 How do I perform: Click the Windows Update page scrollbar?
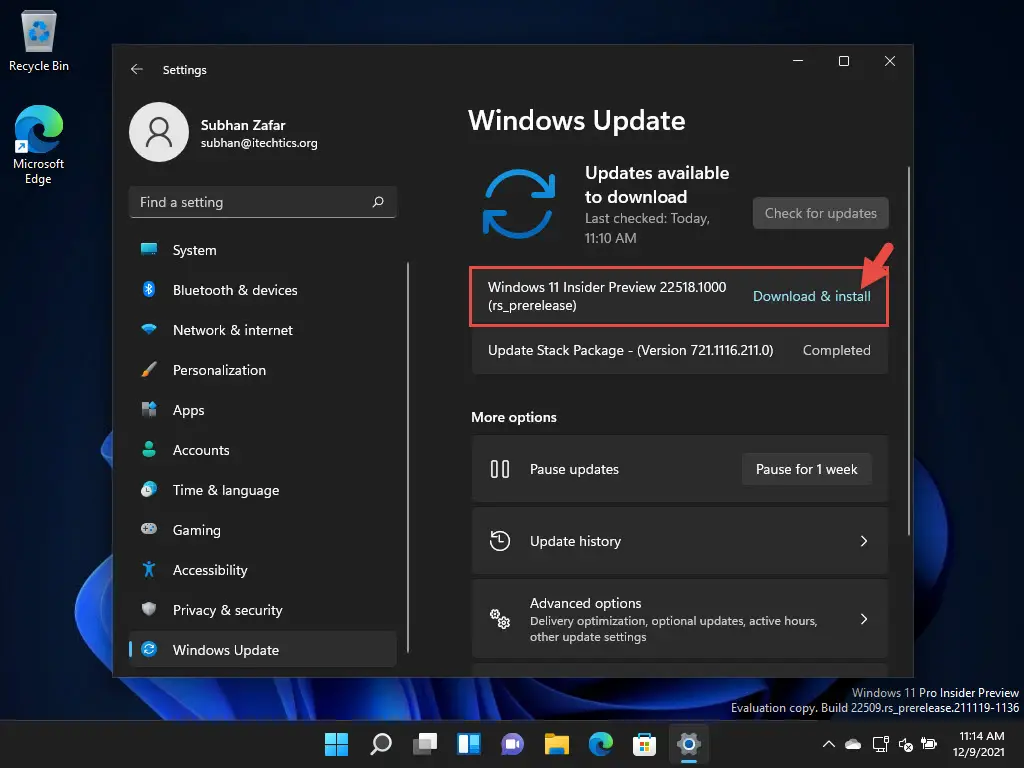pyautogui.click(x=908, y=351)
